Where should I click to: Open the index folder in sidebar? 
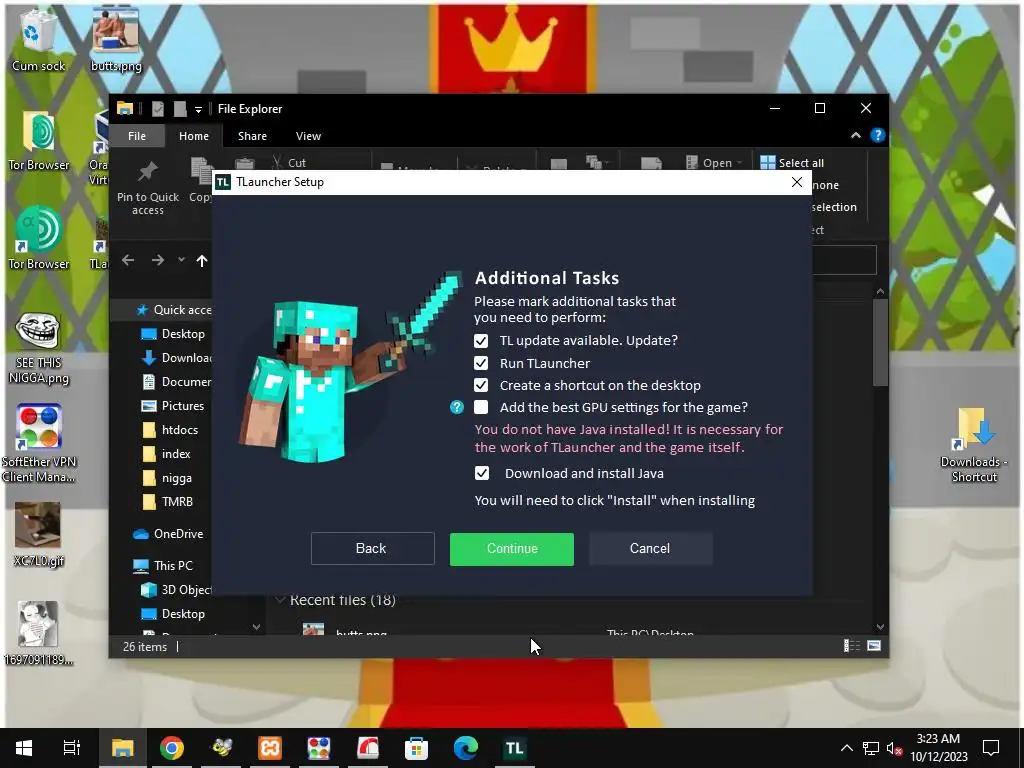point(167,454)
